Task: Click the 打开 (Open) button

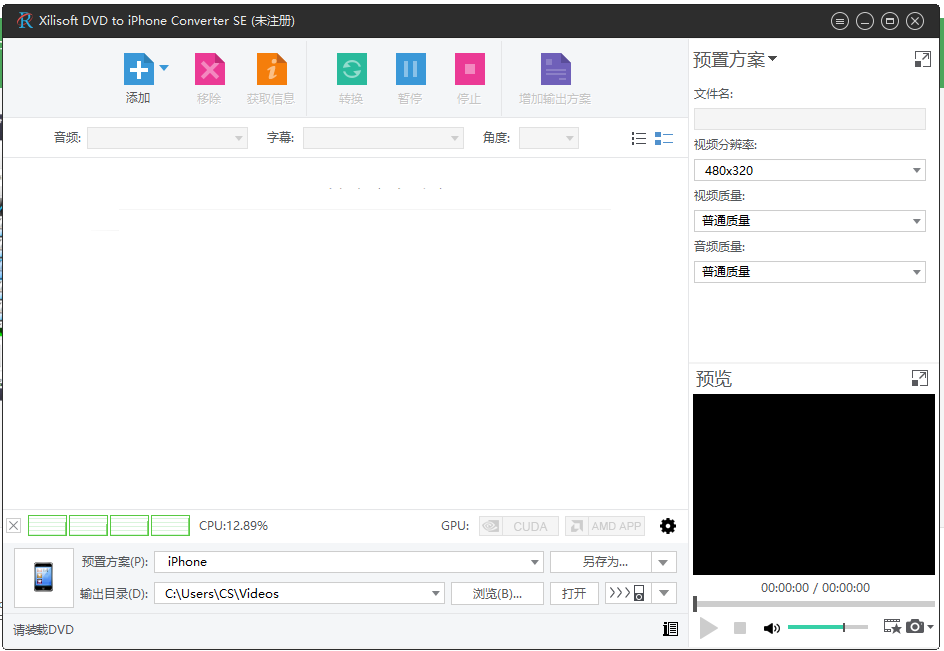Action: [573, 592]
